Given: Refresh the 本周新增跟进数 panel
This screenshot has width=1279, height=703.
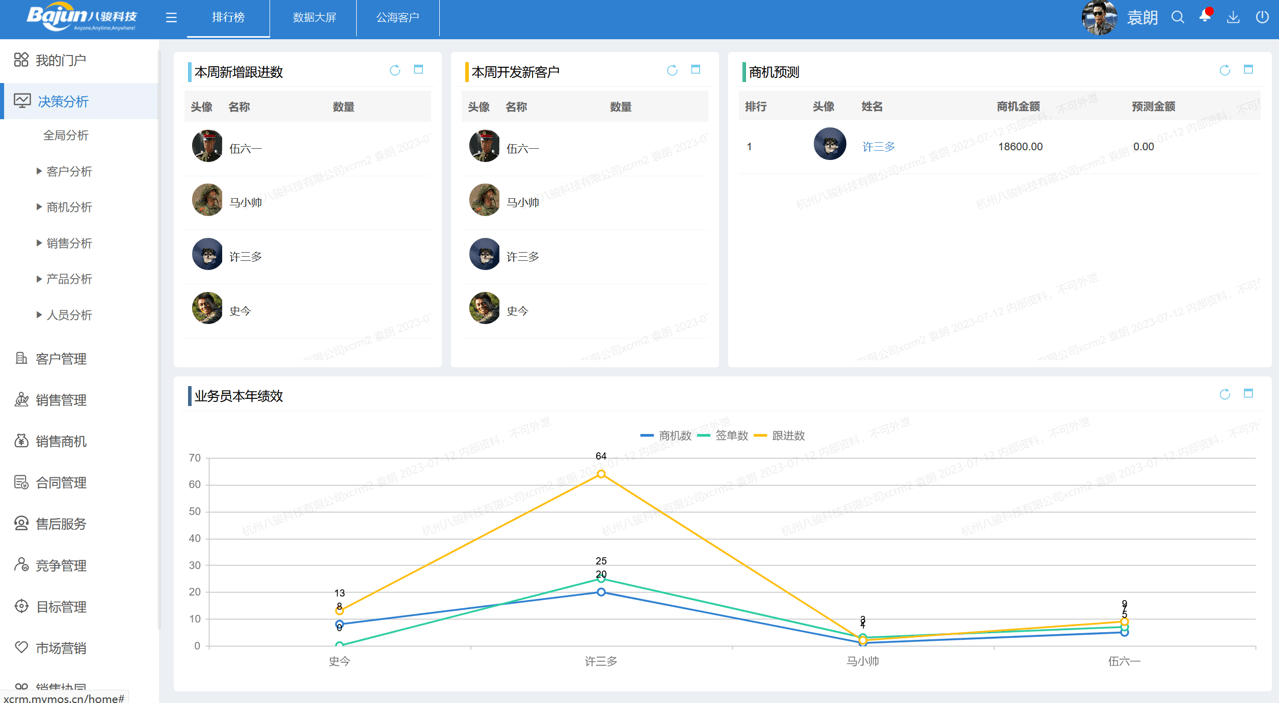Looking at the screenshot, I should coord(395,71).
